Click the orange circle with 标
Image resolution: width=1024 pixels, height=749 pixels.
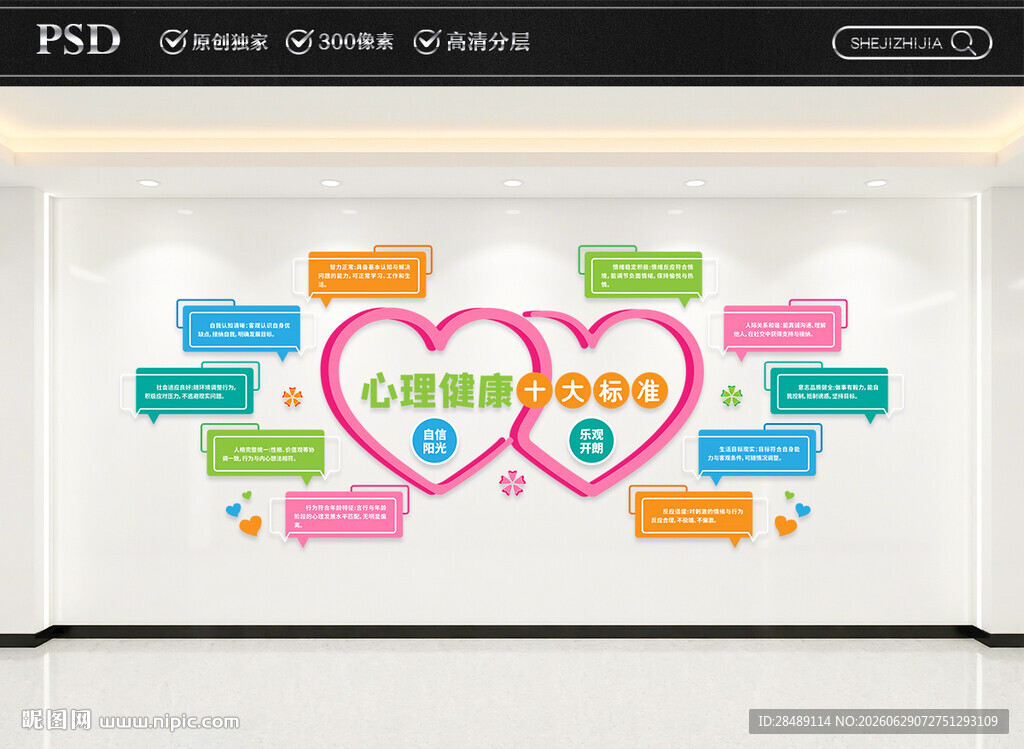[611, 390]
